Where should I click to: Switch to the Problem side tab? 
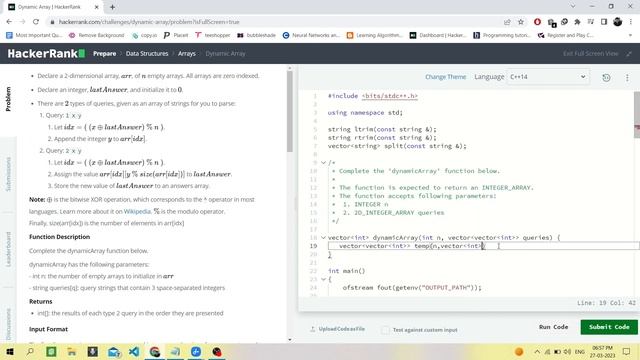8,99
